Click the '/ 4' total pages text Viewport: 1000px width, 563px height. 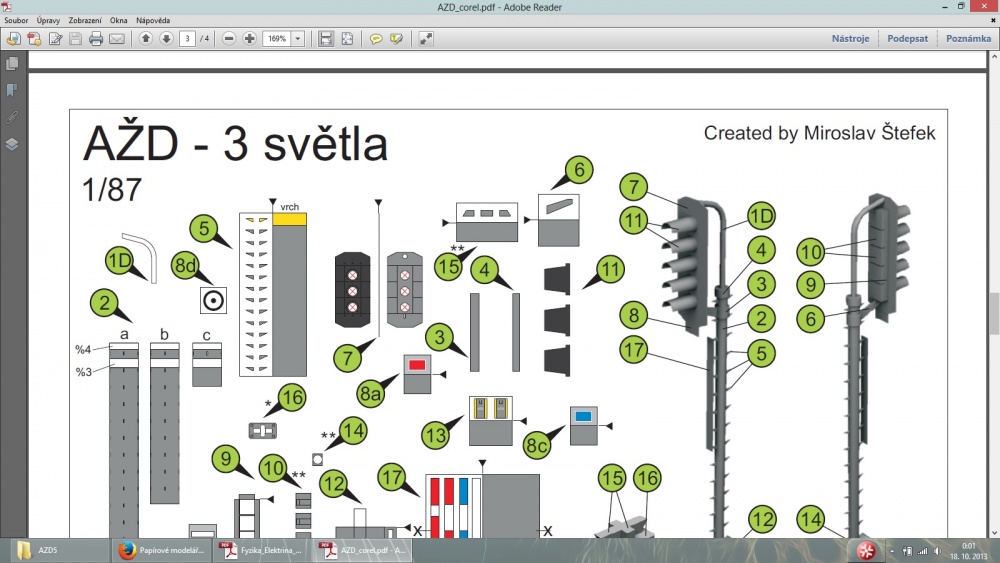(204, 39)
